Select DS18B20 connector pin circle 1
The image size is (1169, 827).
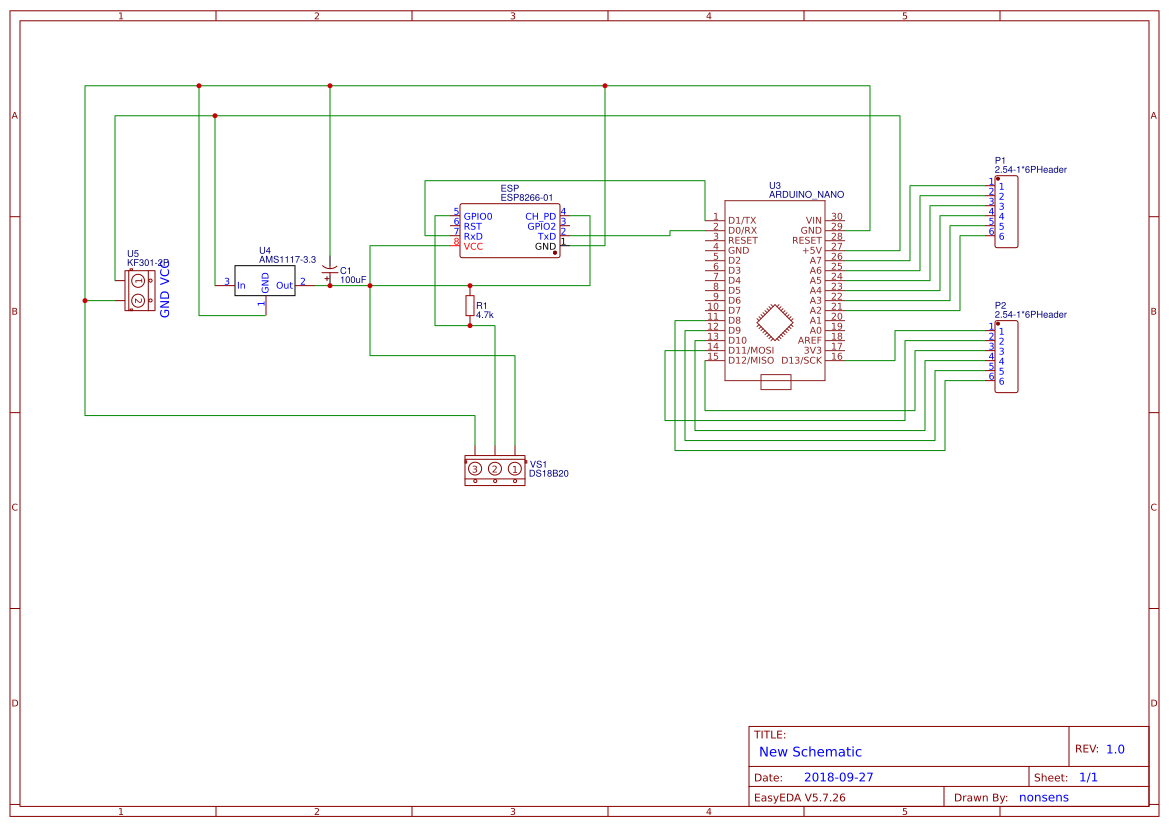pos(514,469)
